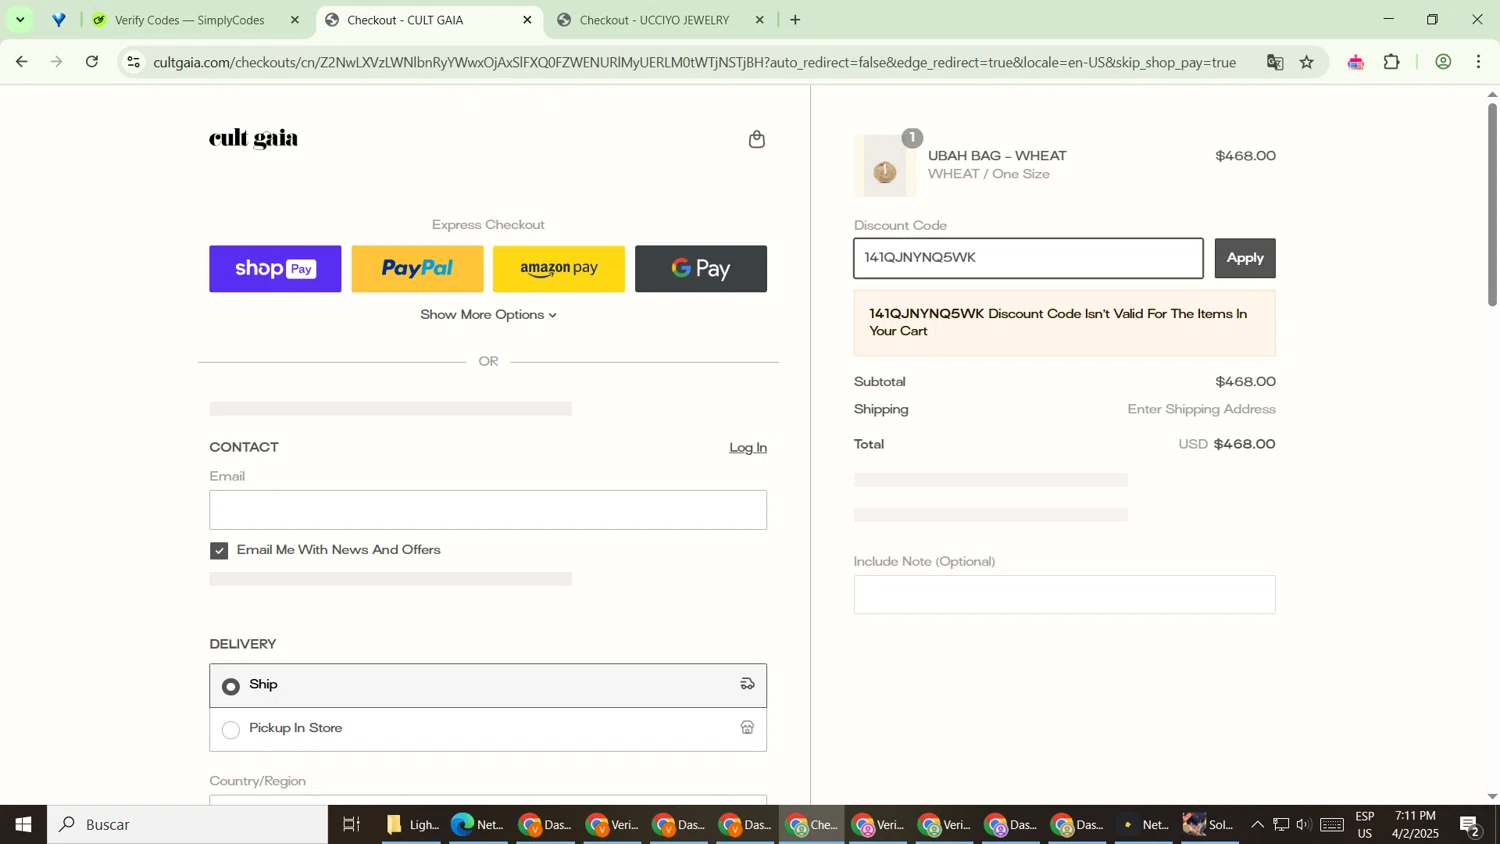Open the network tray icon
This screenshot has width=1500, height=844.
pos(1281,825)
